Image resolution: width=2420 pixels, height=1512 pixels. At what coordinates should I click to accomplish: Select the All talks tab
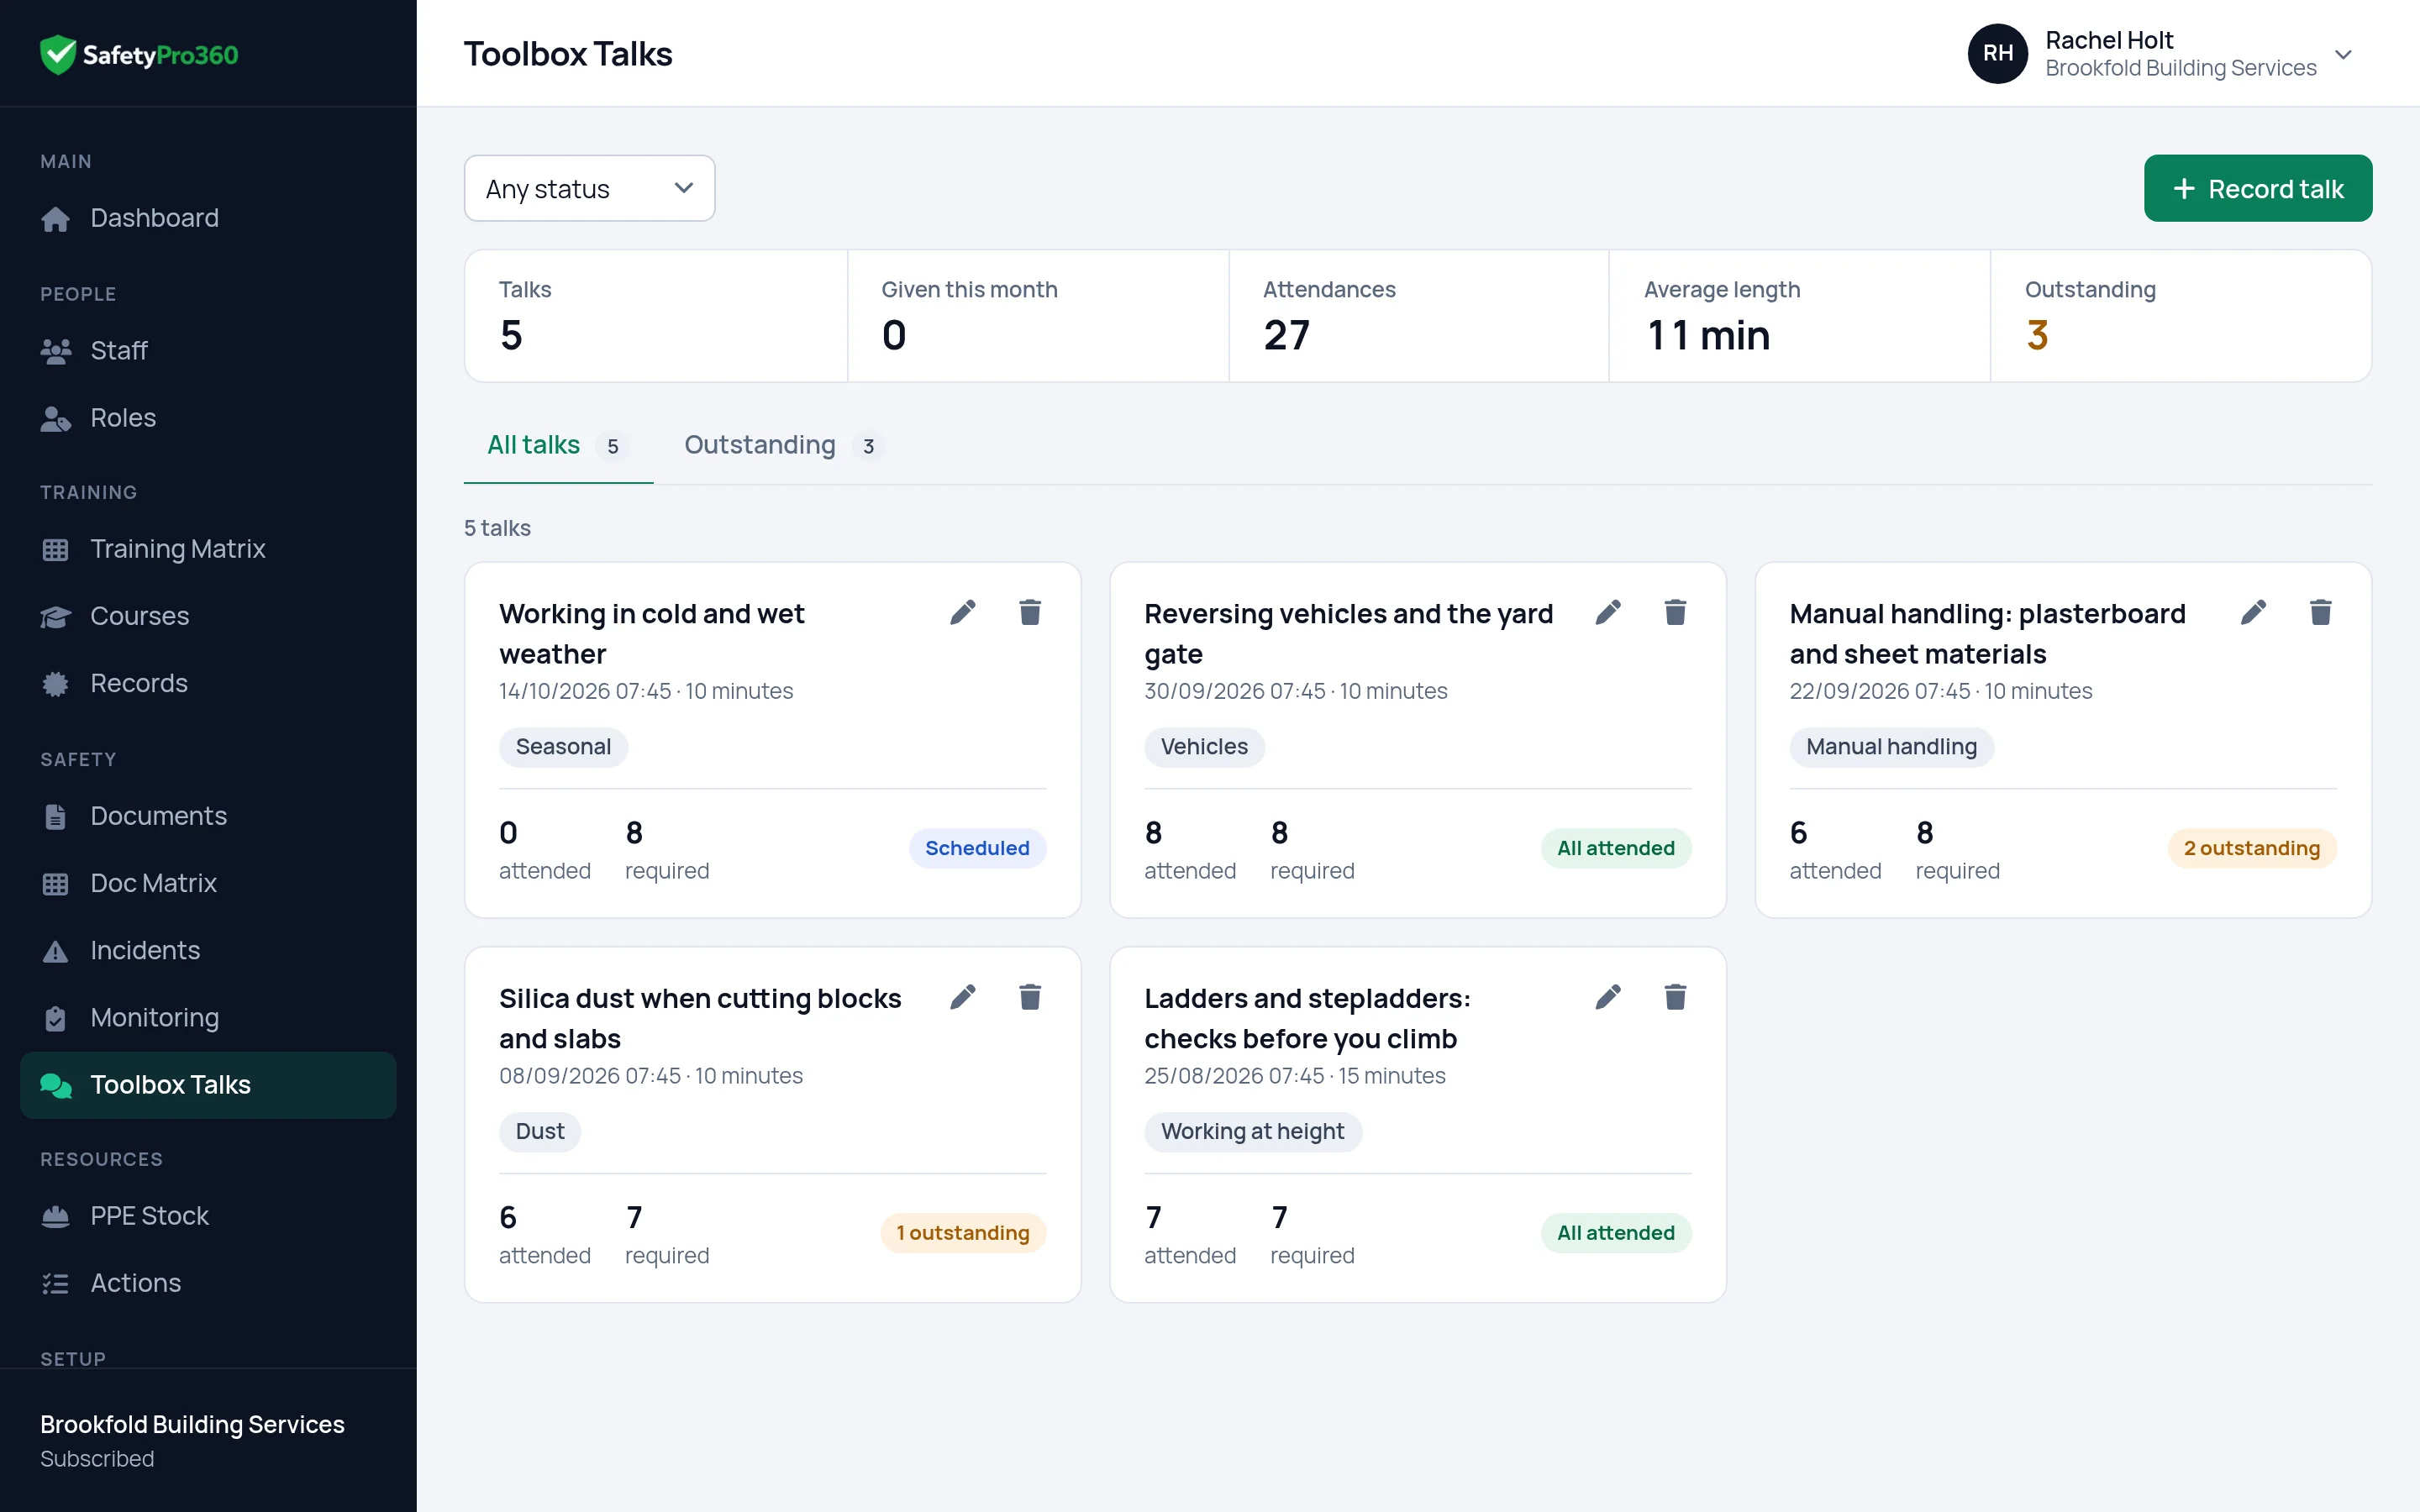click(558, 445)
